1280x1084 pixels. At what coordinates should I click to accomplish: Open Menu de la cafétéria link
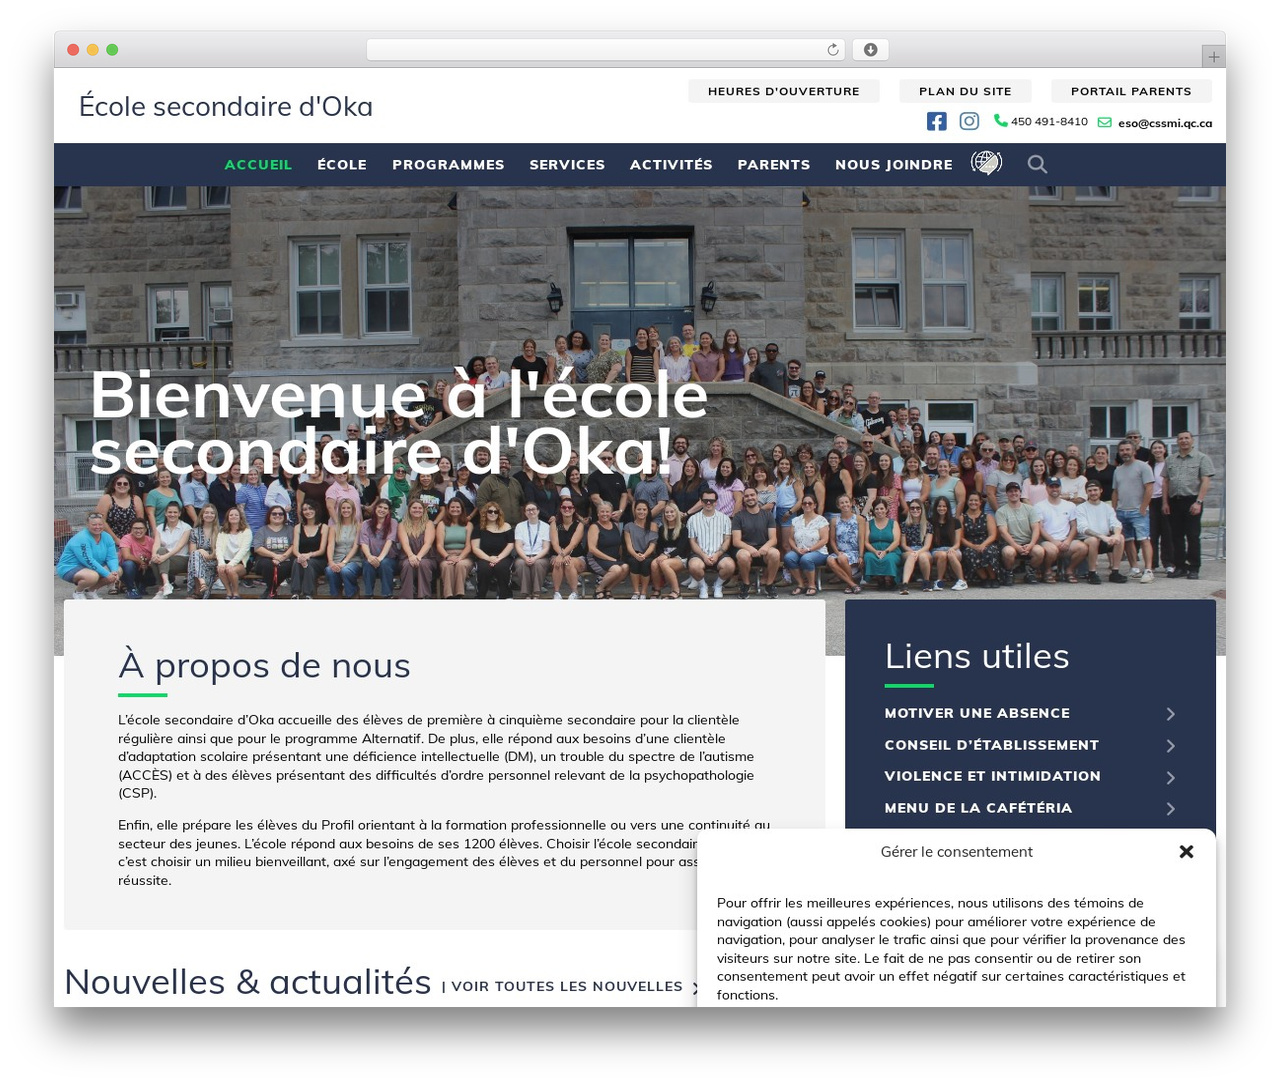[978, 808]
